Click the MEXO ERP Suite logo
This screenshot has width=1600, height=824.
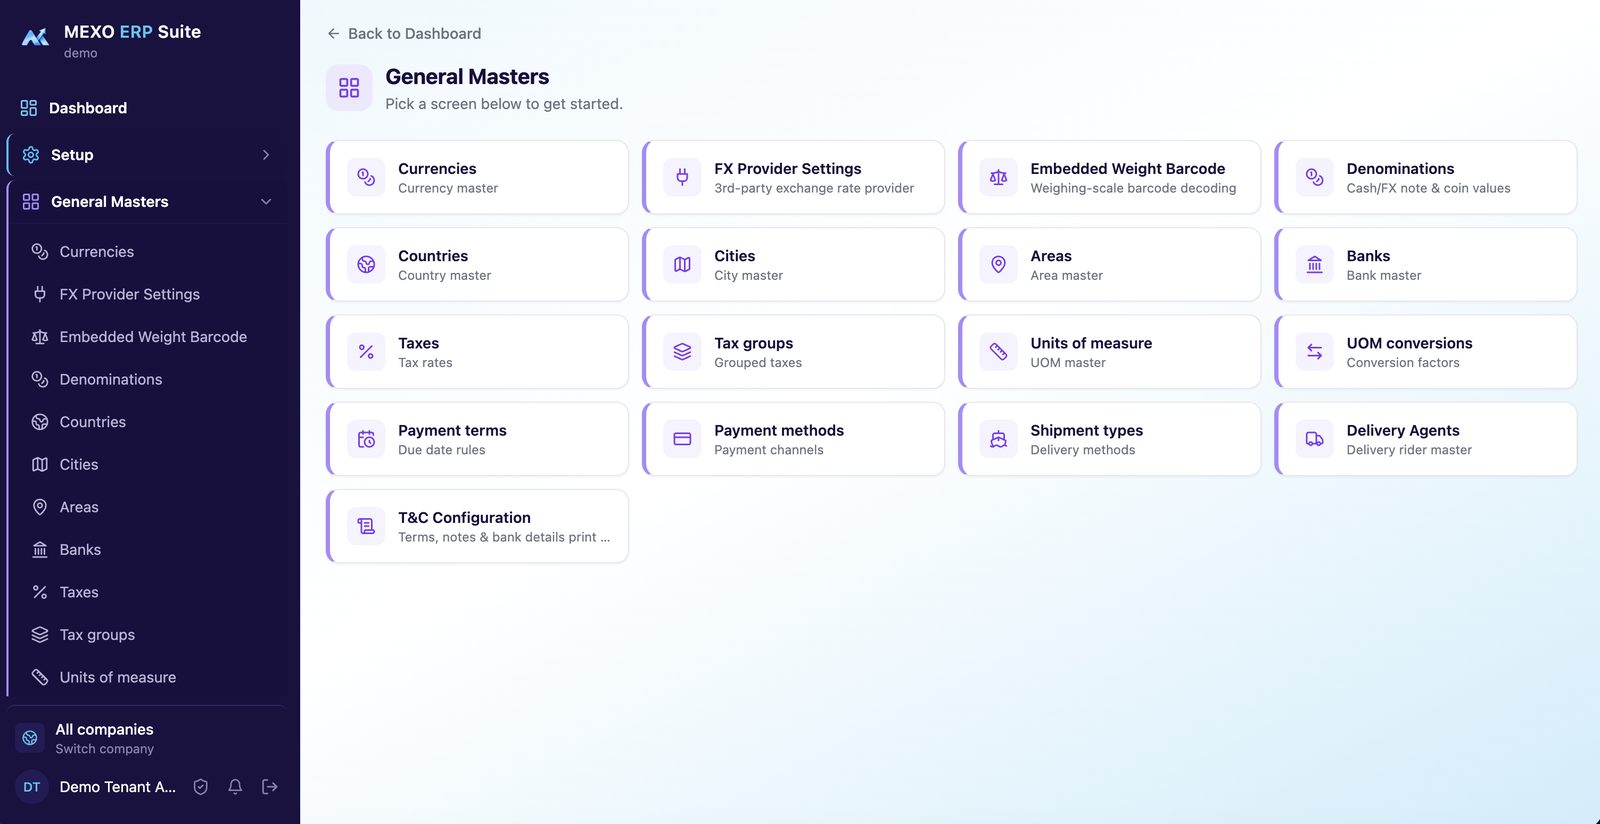click(x=35, y=38)
